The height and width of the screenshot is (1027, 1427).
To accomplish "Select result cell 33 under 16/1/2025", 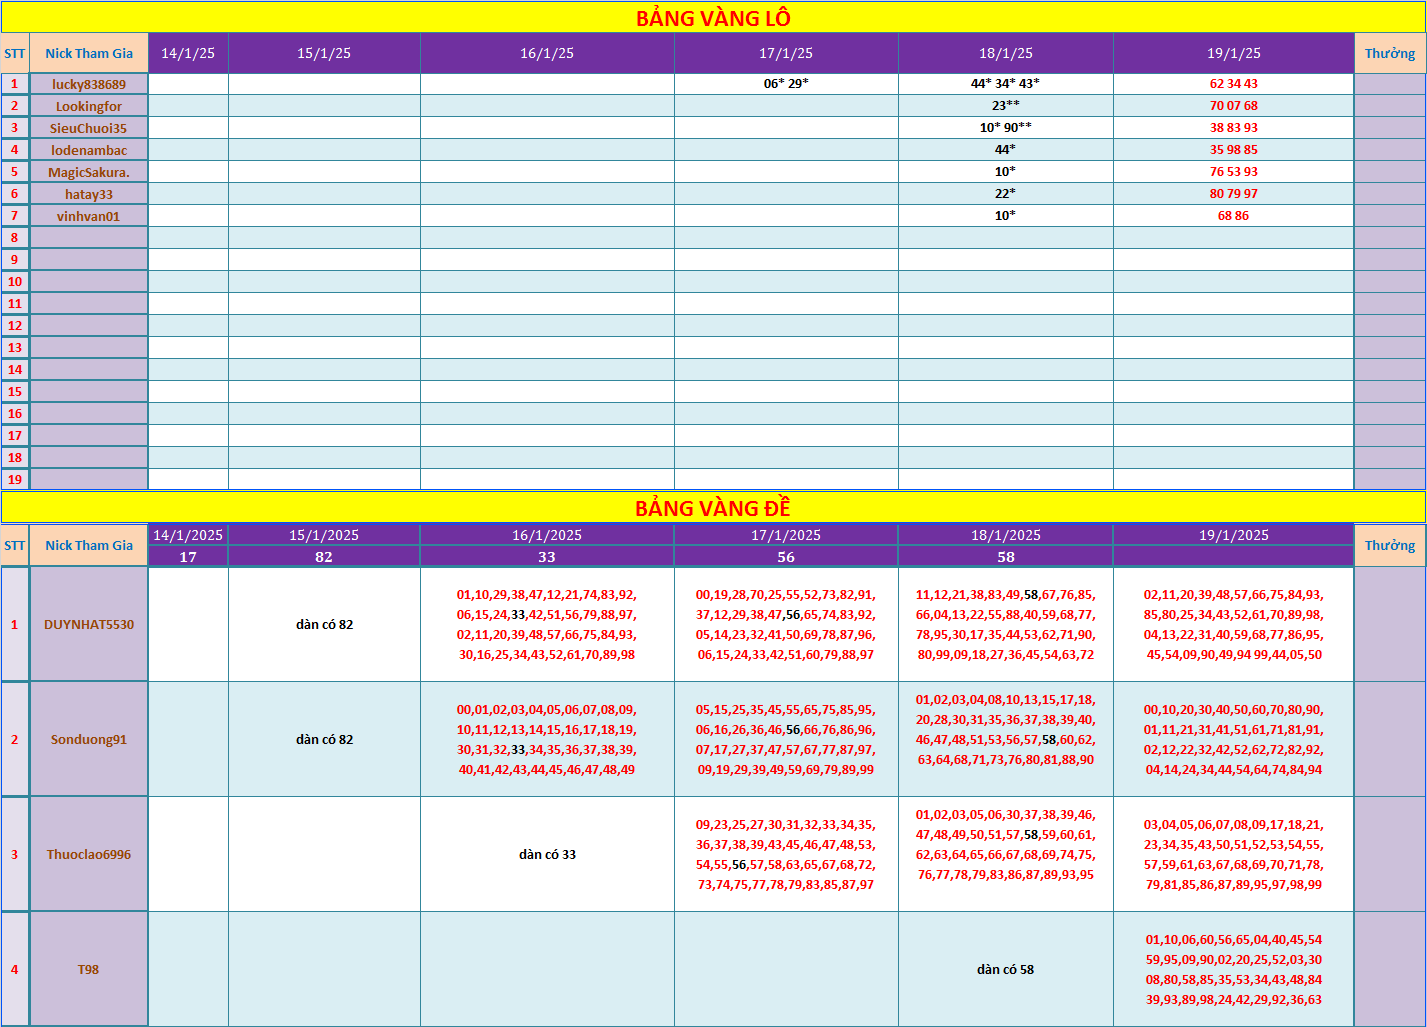I will pos(547,557).
